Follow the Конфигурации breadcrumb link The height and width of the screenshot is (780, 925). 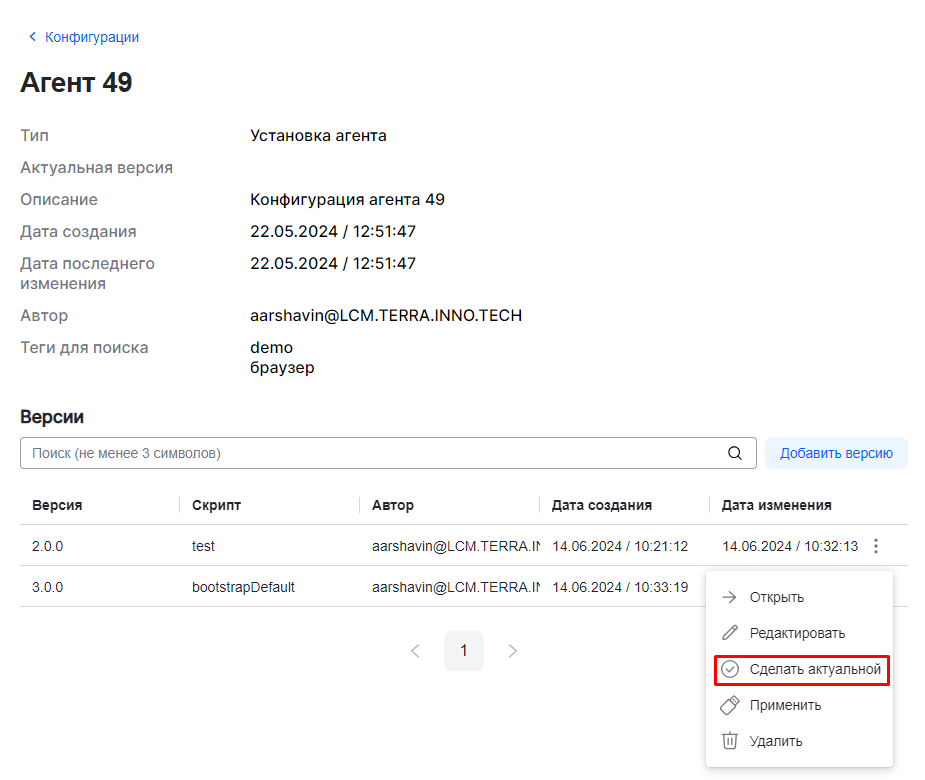pyautogui.click(x=92, y=37)
